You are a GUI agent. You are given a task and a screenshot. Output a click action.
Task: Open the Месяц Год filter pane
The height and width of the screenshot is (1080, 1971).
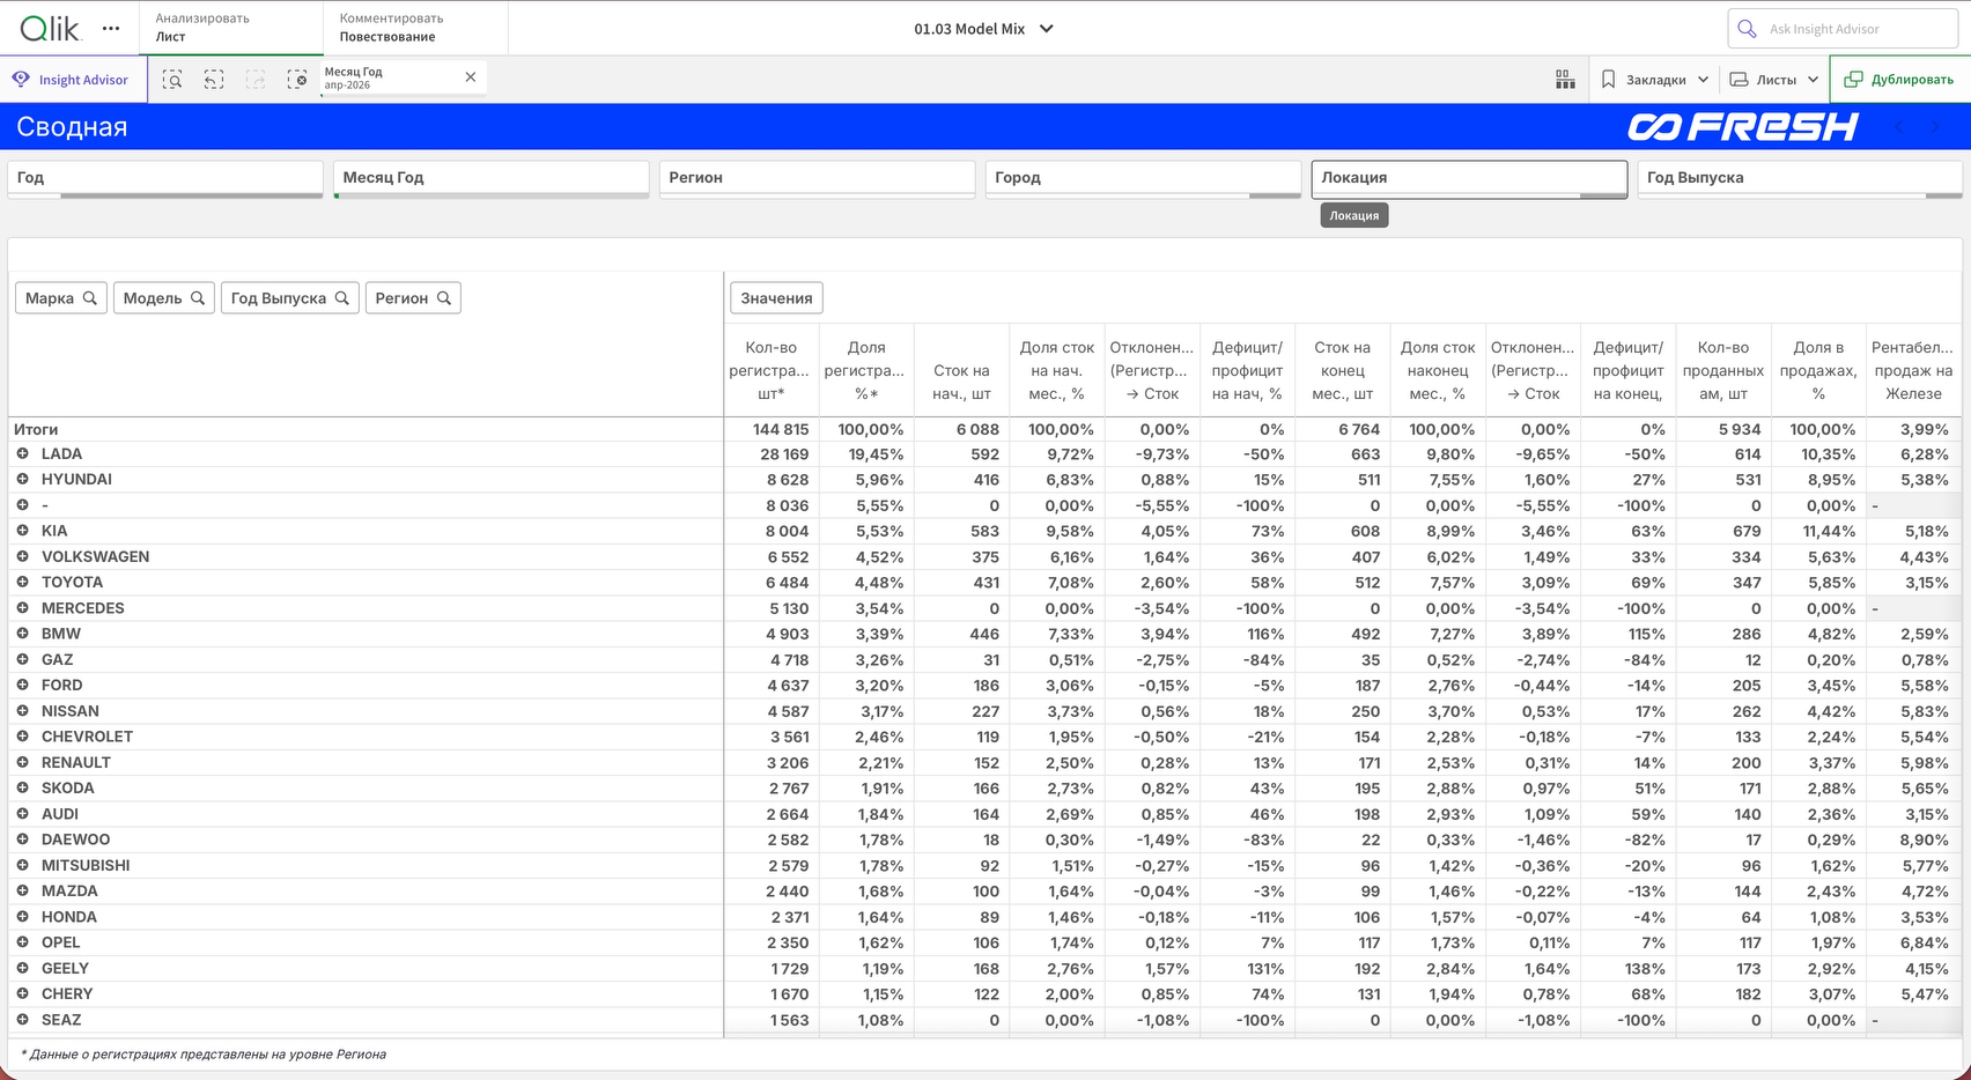point(491,179)
